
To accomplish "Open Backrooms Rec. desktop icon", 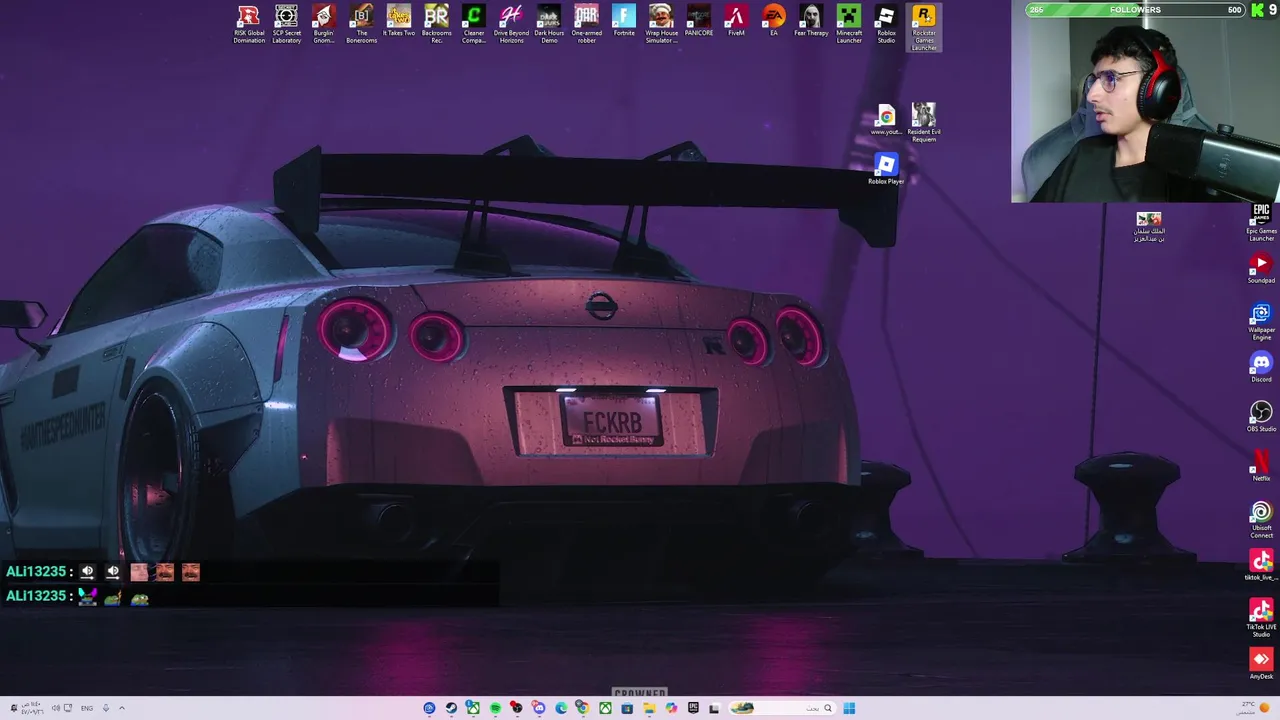I will (436, 24).
